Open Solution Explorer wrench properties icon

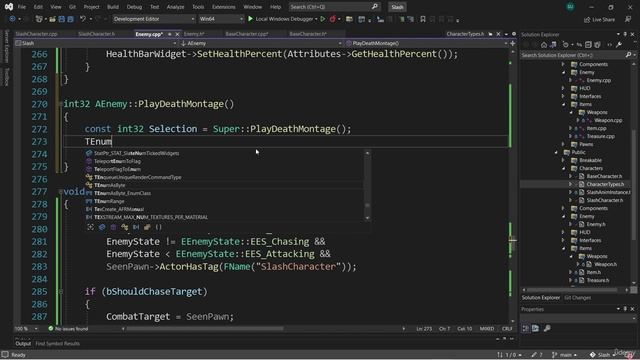(x=619, y=44)
